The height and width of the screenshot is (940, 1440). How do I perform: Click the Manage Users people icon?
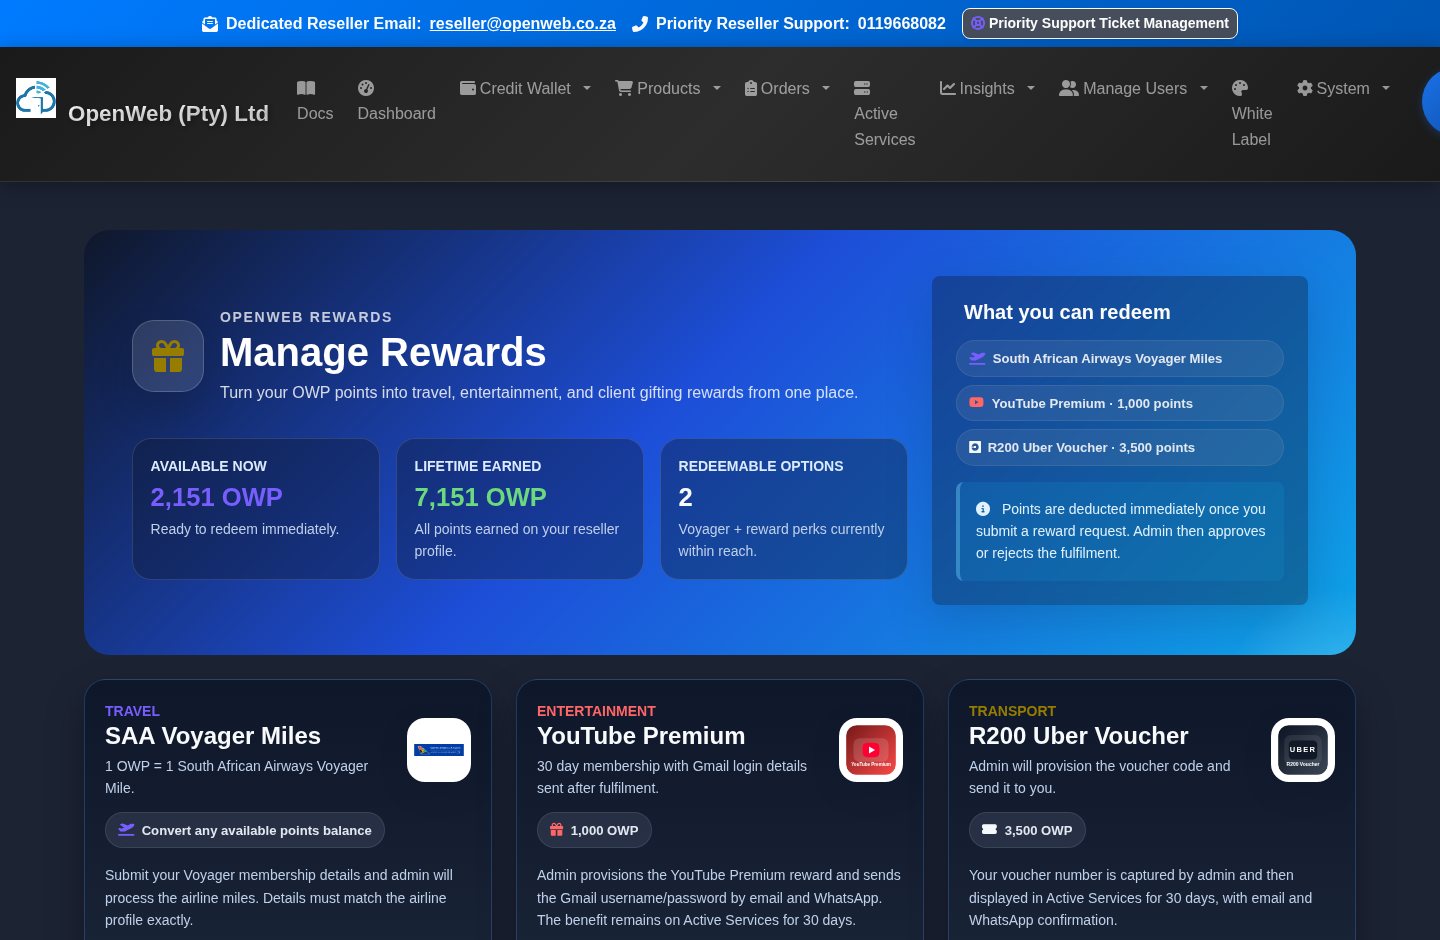pos(1068,88)
